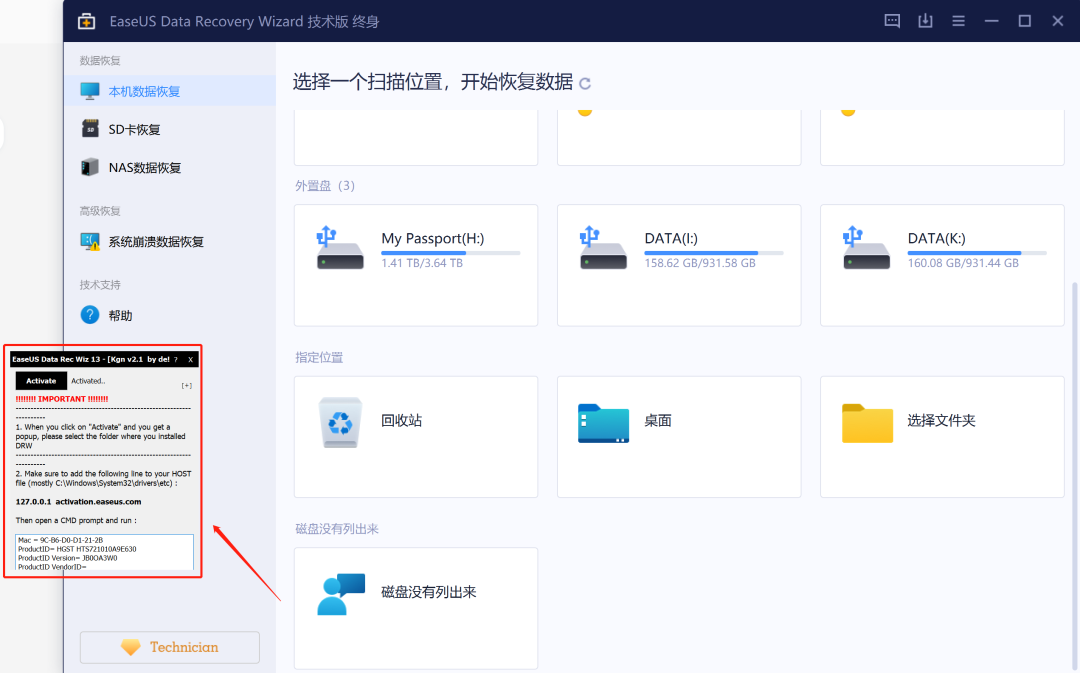Click the 磁盘没有列出来 section header

click(337, 529)
